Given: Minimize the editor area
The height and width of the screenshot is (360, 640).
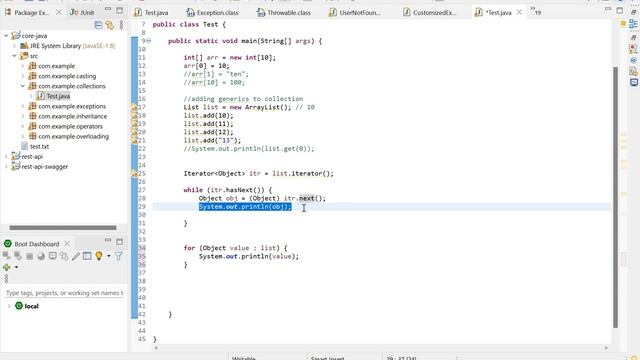Looking at the screenshot, I should point(608,9).
